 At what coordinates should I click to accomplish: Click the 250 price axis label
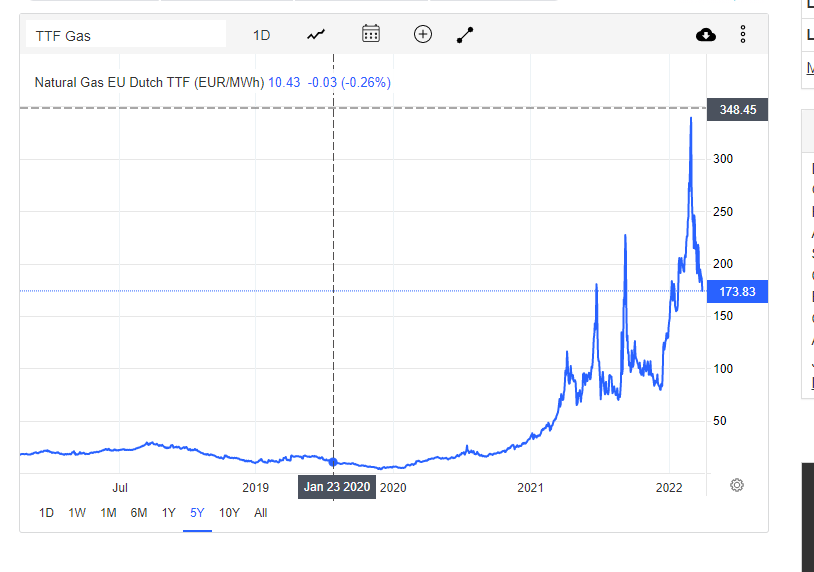click(x=723, y=212)
